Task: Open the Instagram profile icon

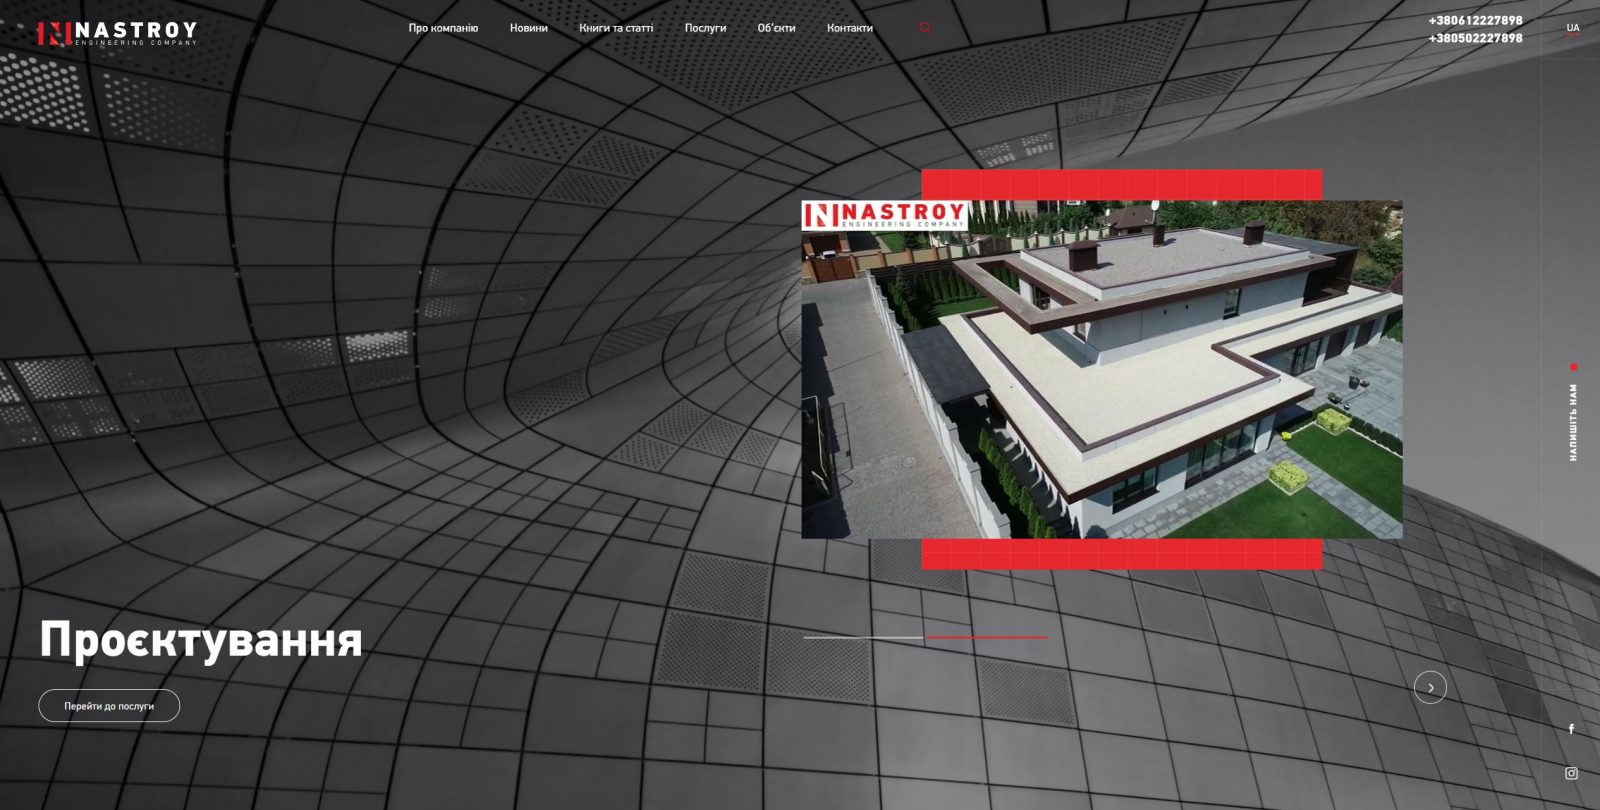Action: [1571, 773]
